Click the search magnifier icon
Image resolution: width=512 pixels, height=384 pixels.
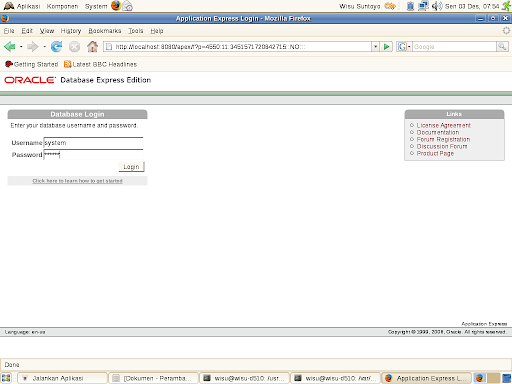click(502, 47)
